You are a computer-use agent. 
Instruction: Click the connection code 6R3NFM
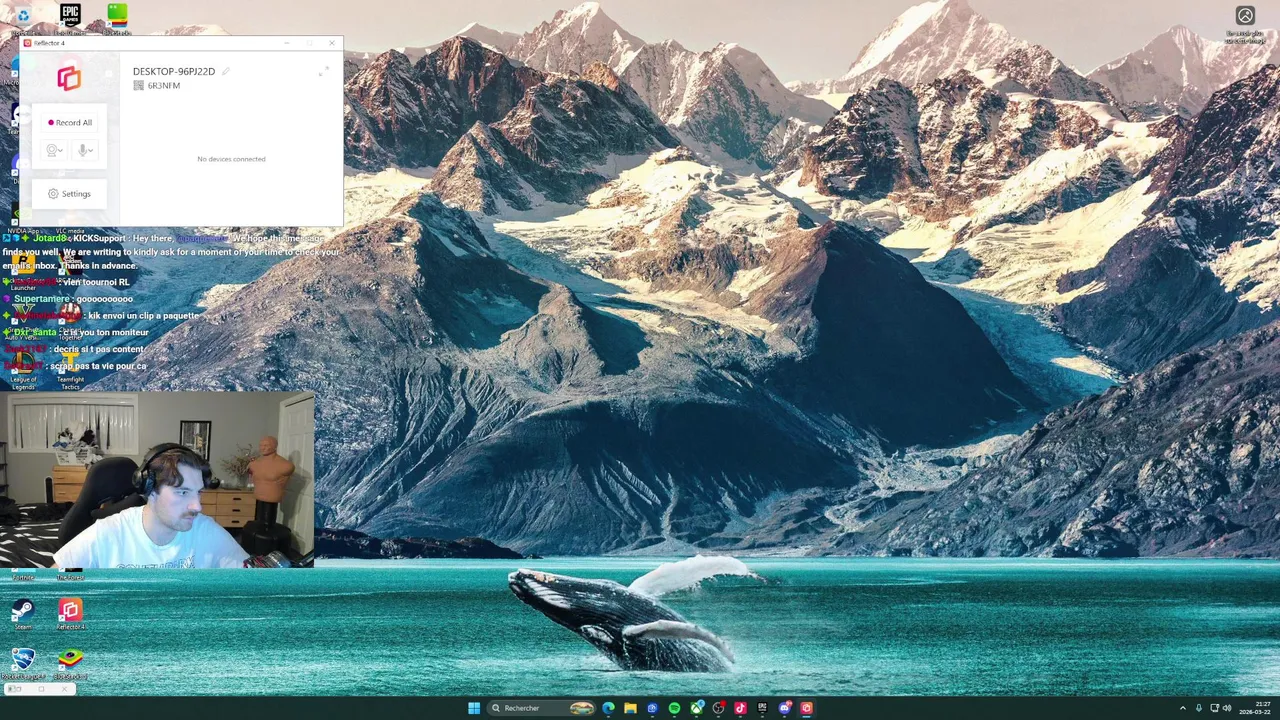(164, 86)
